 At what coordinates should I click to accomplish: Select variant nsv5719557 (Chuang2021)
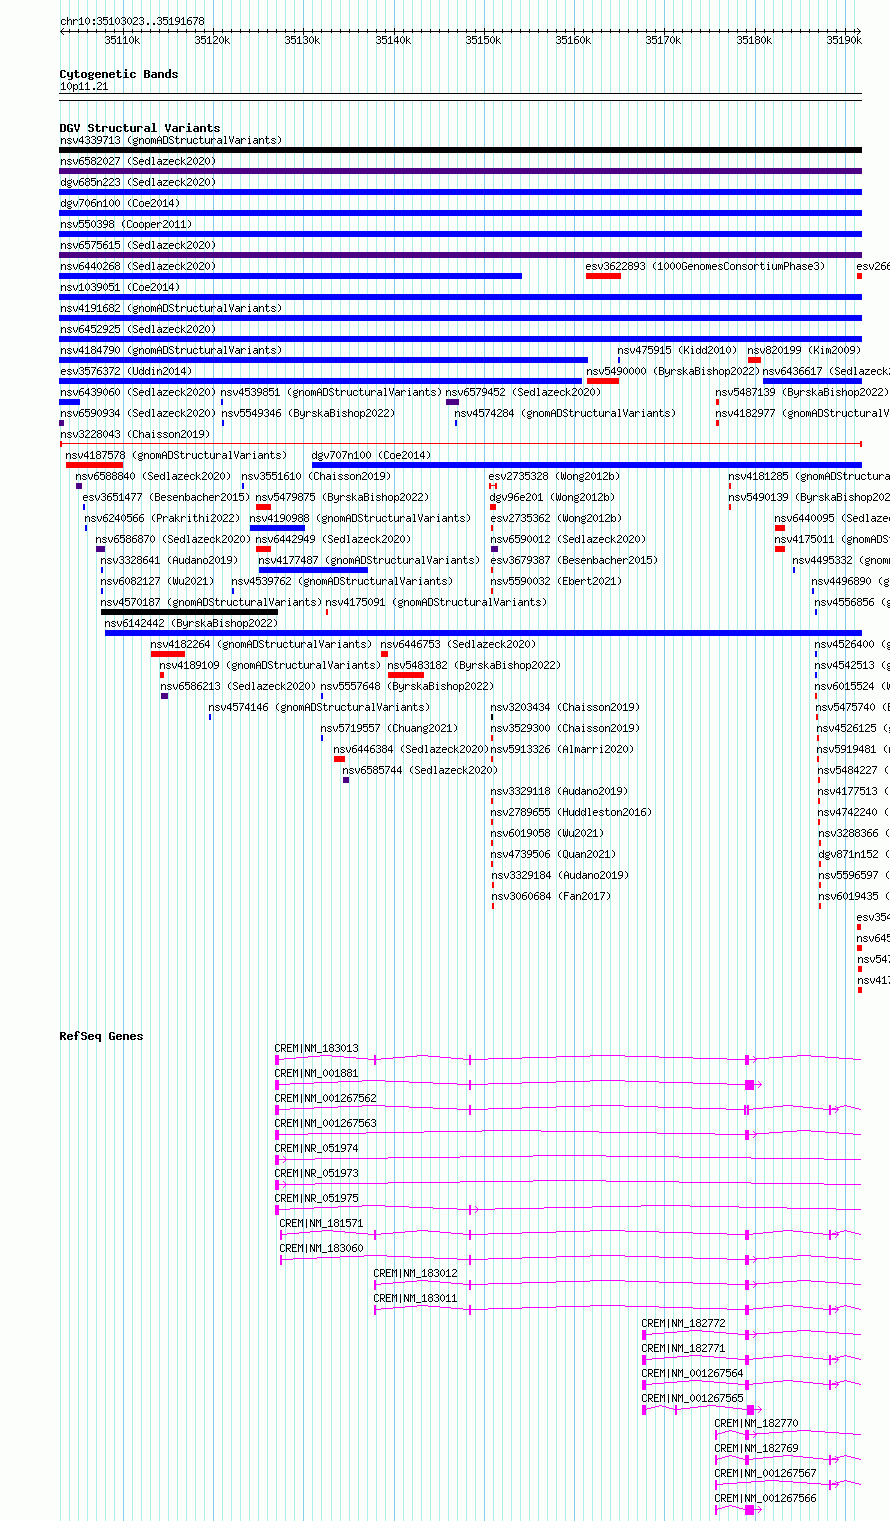click(x=390, y=728)
